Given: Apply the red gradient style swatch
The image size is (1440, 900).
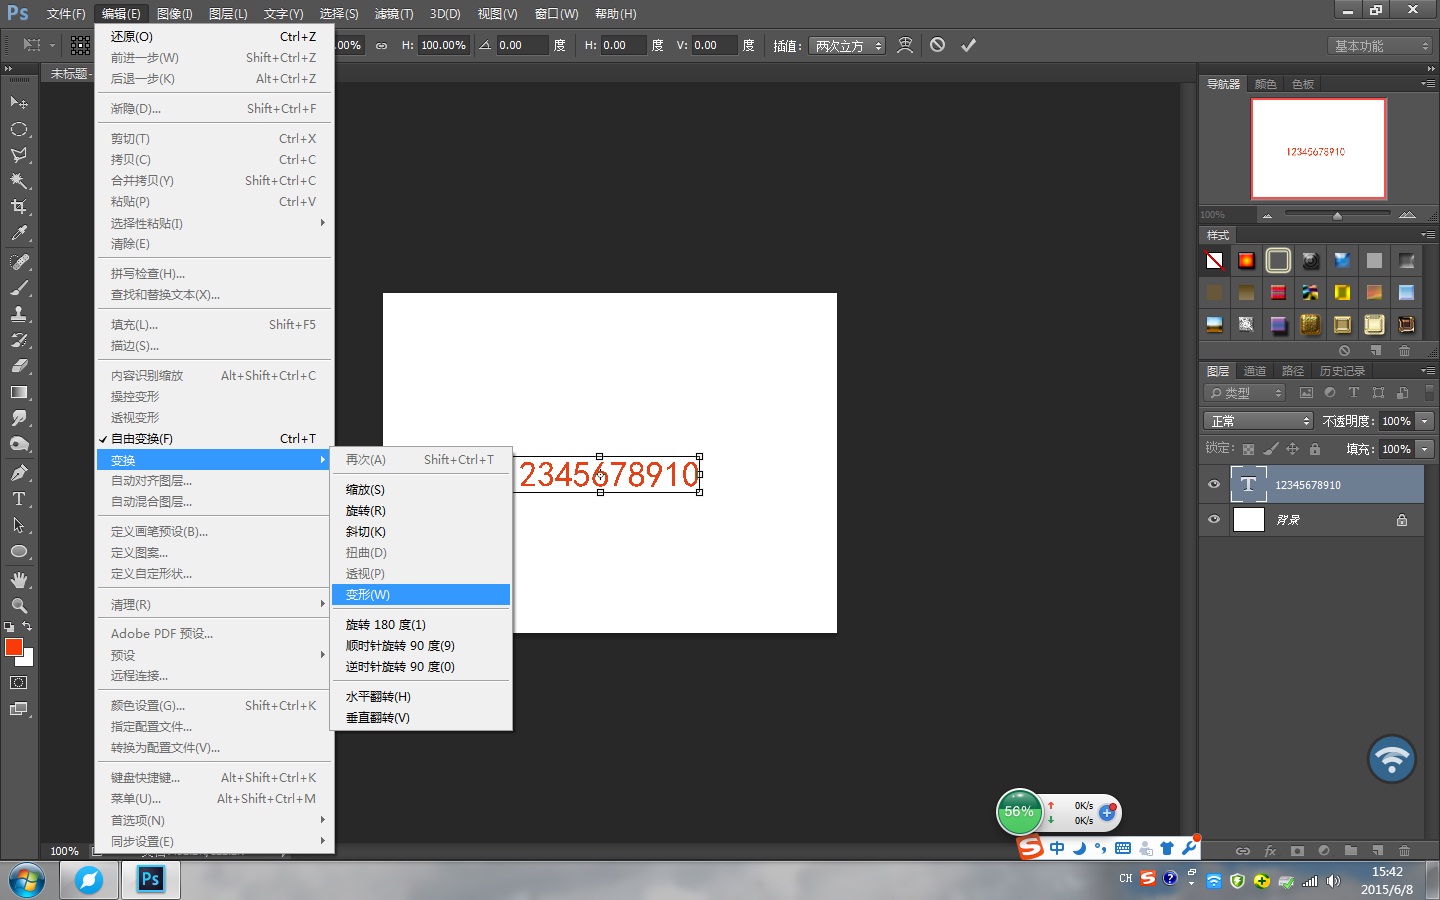Looking at the screenshot, I should [x=1246, y=261].
